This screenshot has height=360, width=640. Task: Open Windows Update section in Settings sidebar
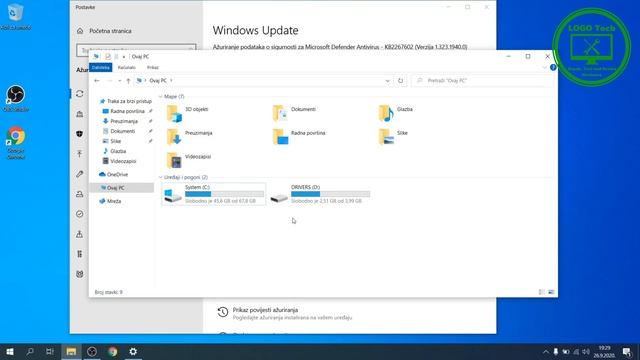(x=80, y=94)
